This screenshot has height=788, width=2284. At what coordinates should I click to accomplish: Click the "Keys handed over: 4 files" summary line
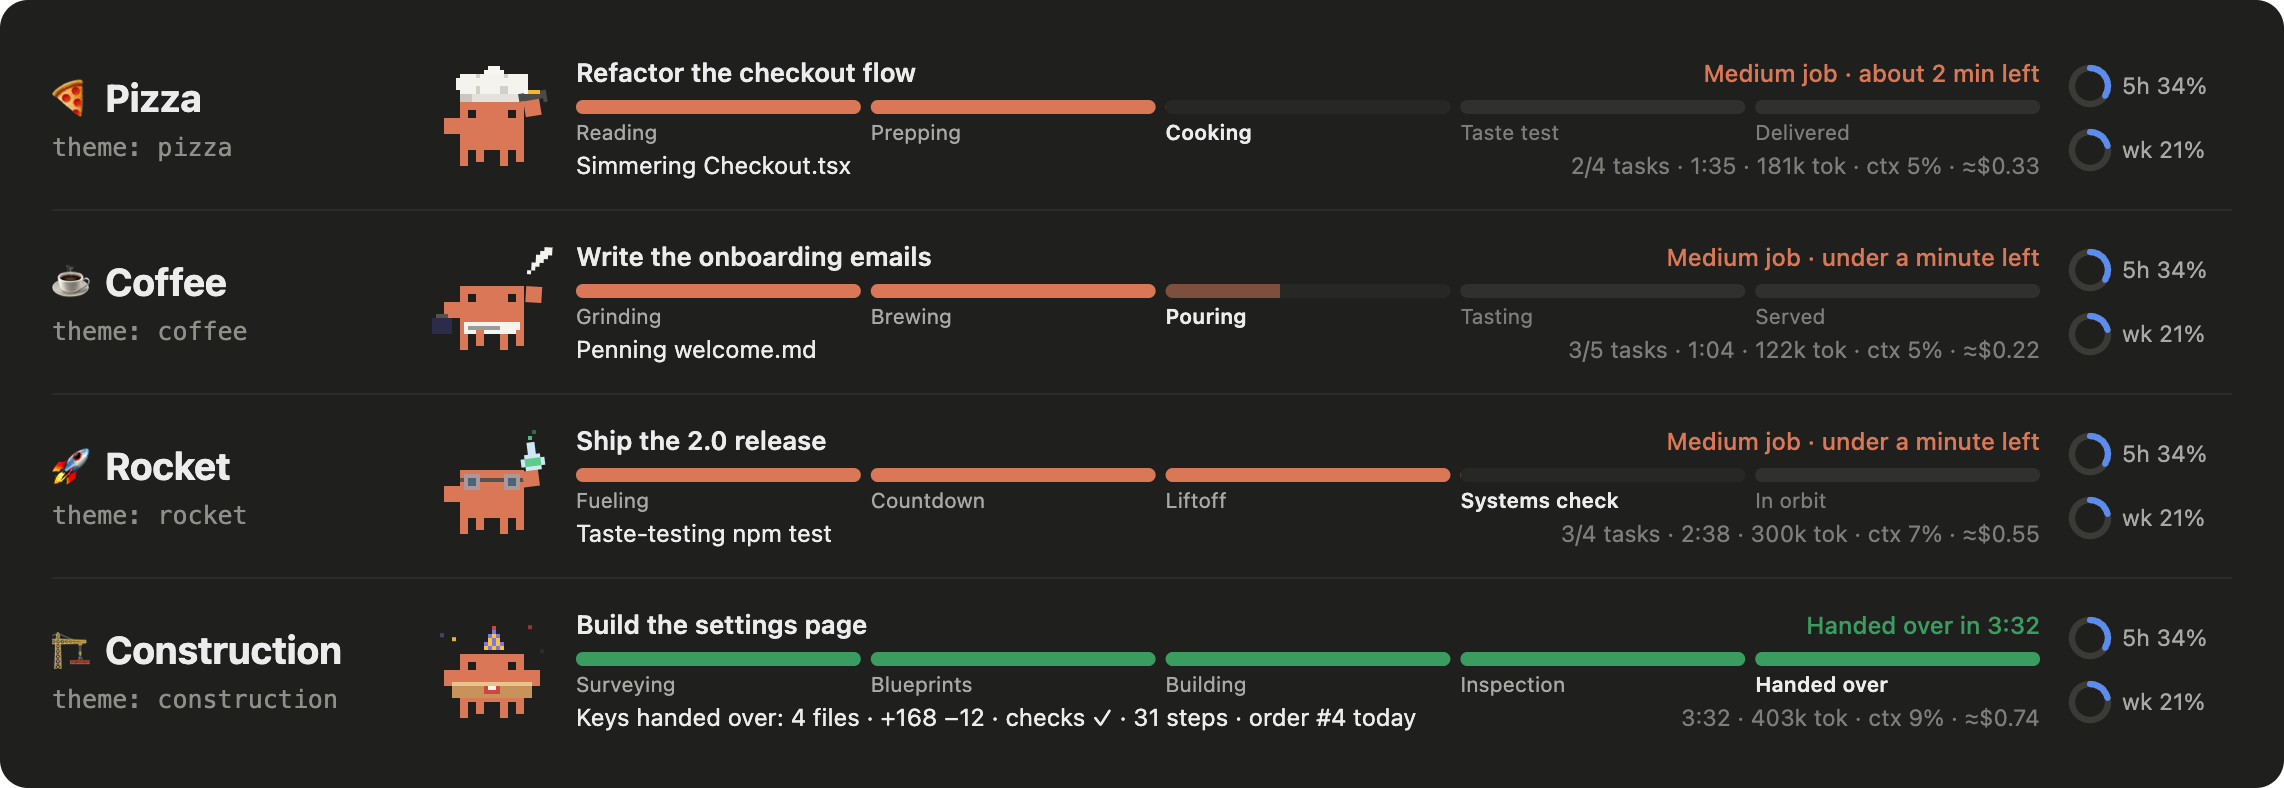coord(996,718)
